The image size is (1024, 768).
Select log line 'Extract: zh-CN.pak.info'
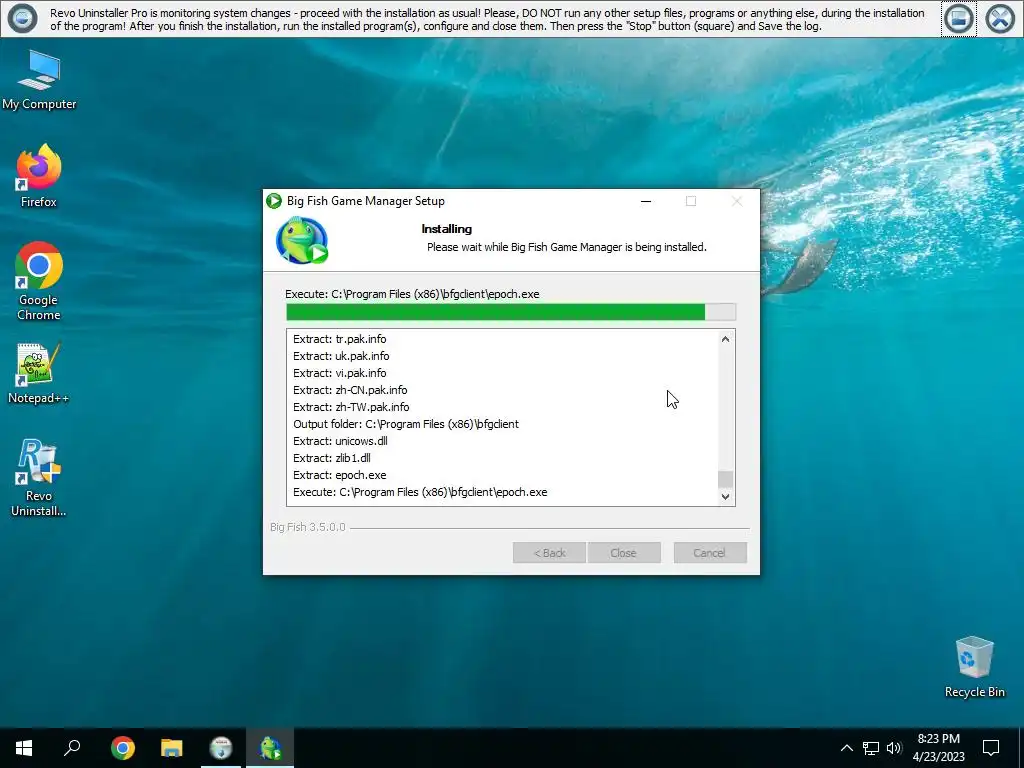point(350,390)
